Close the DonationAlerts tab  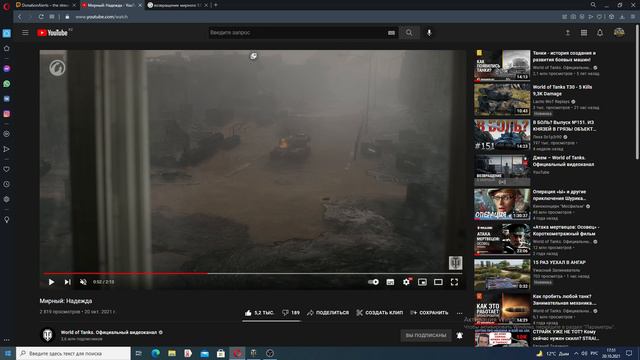74,5
